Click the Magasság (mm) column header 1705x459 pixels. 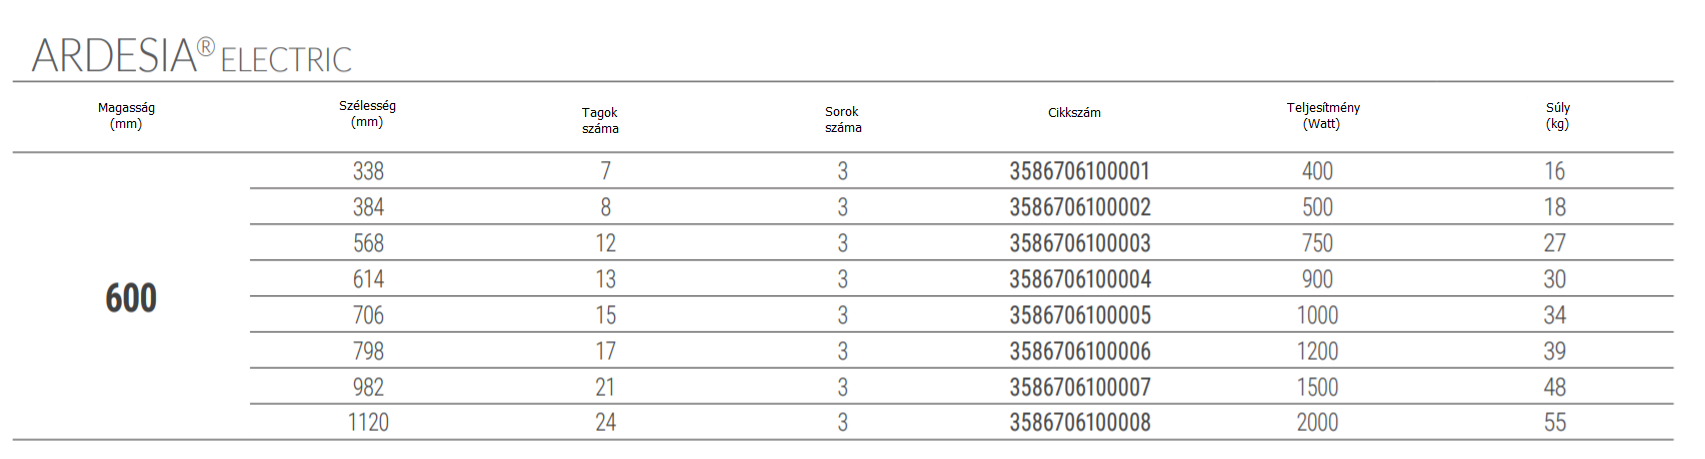tap(126, 116)
